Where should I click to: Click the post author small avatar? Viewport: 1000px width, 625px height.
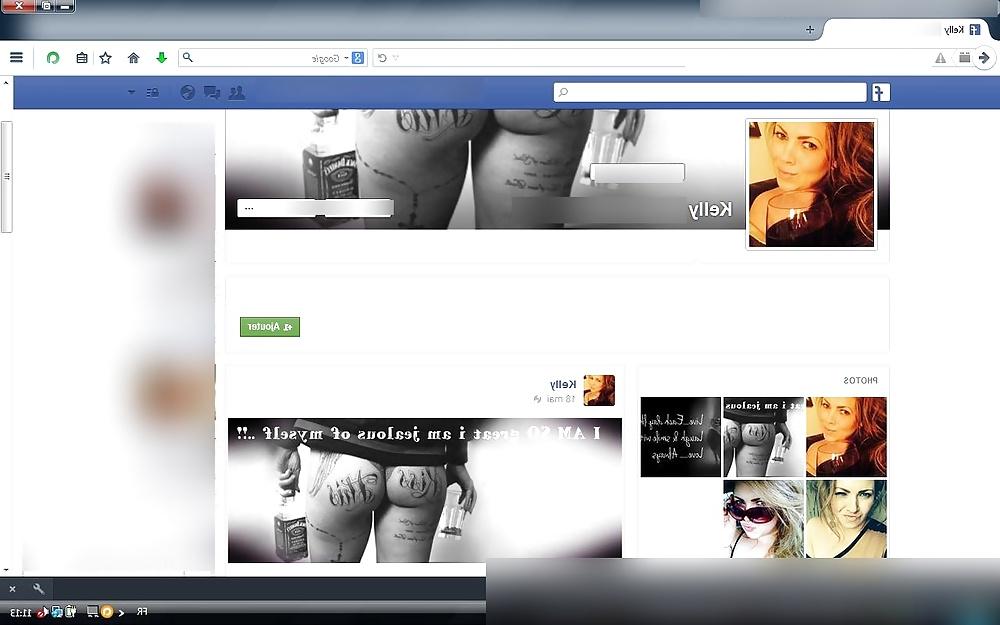599,390
